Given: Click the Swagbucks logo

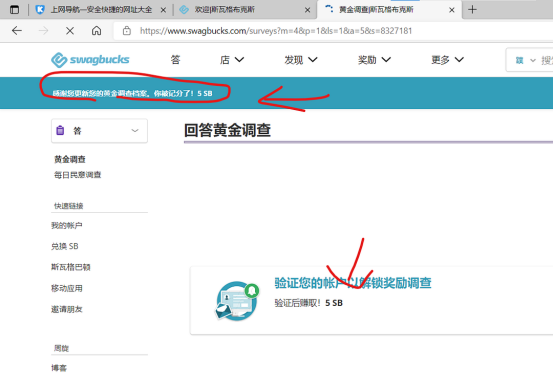Looking at the screenshot, I should (x=90, y=60).
